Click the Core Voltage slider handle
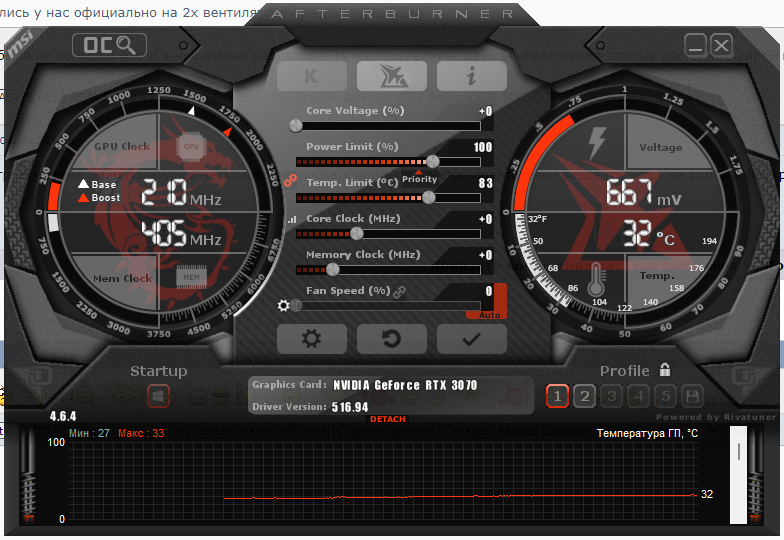 click(x=296, y=126)
